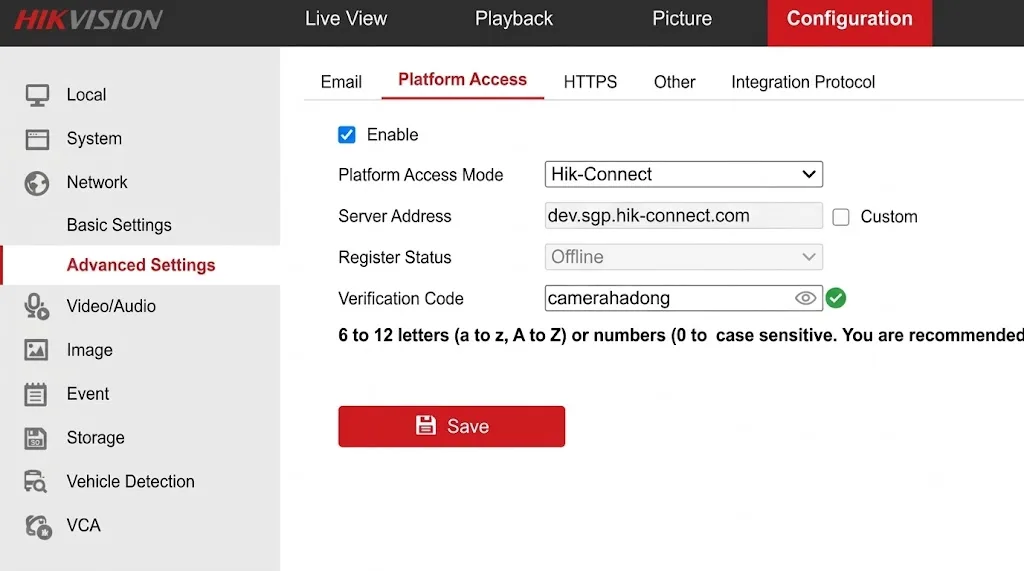Uncheck the Enable checkbox
The width and height of the screenshot is (1024, 571).
click(x=347, y=135)
